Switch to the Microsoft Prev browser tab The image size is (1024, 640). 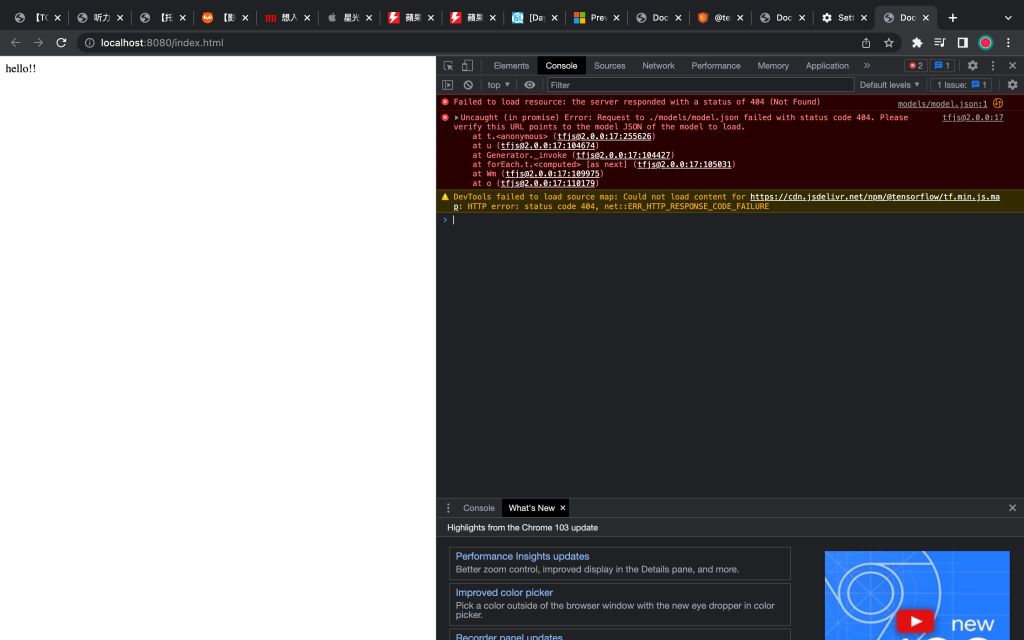597,18
